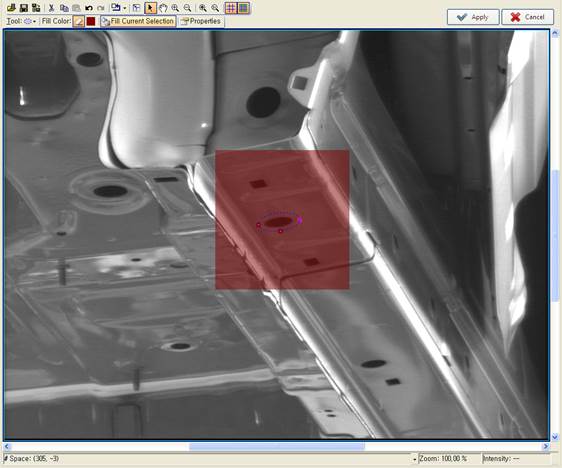This screenshot has height=468, width=562.
Task: Select the pointer arrow tool
Action: 150,8
